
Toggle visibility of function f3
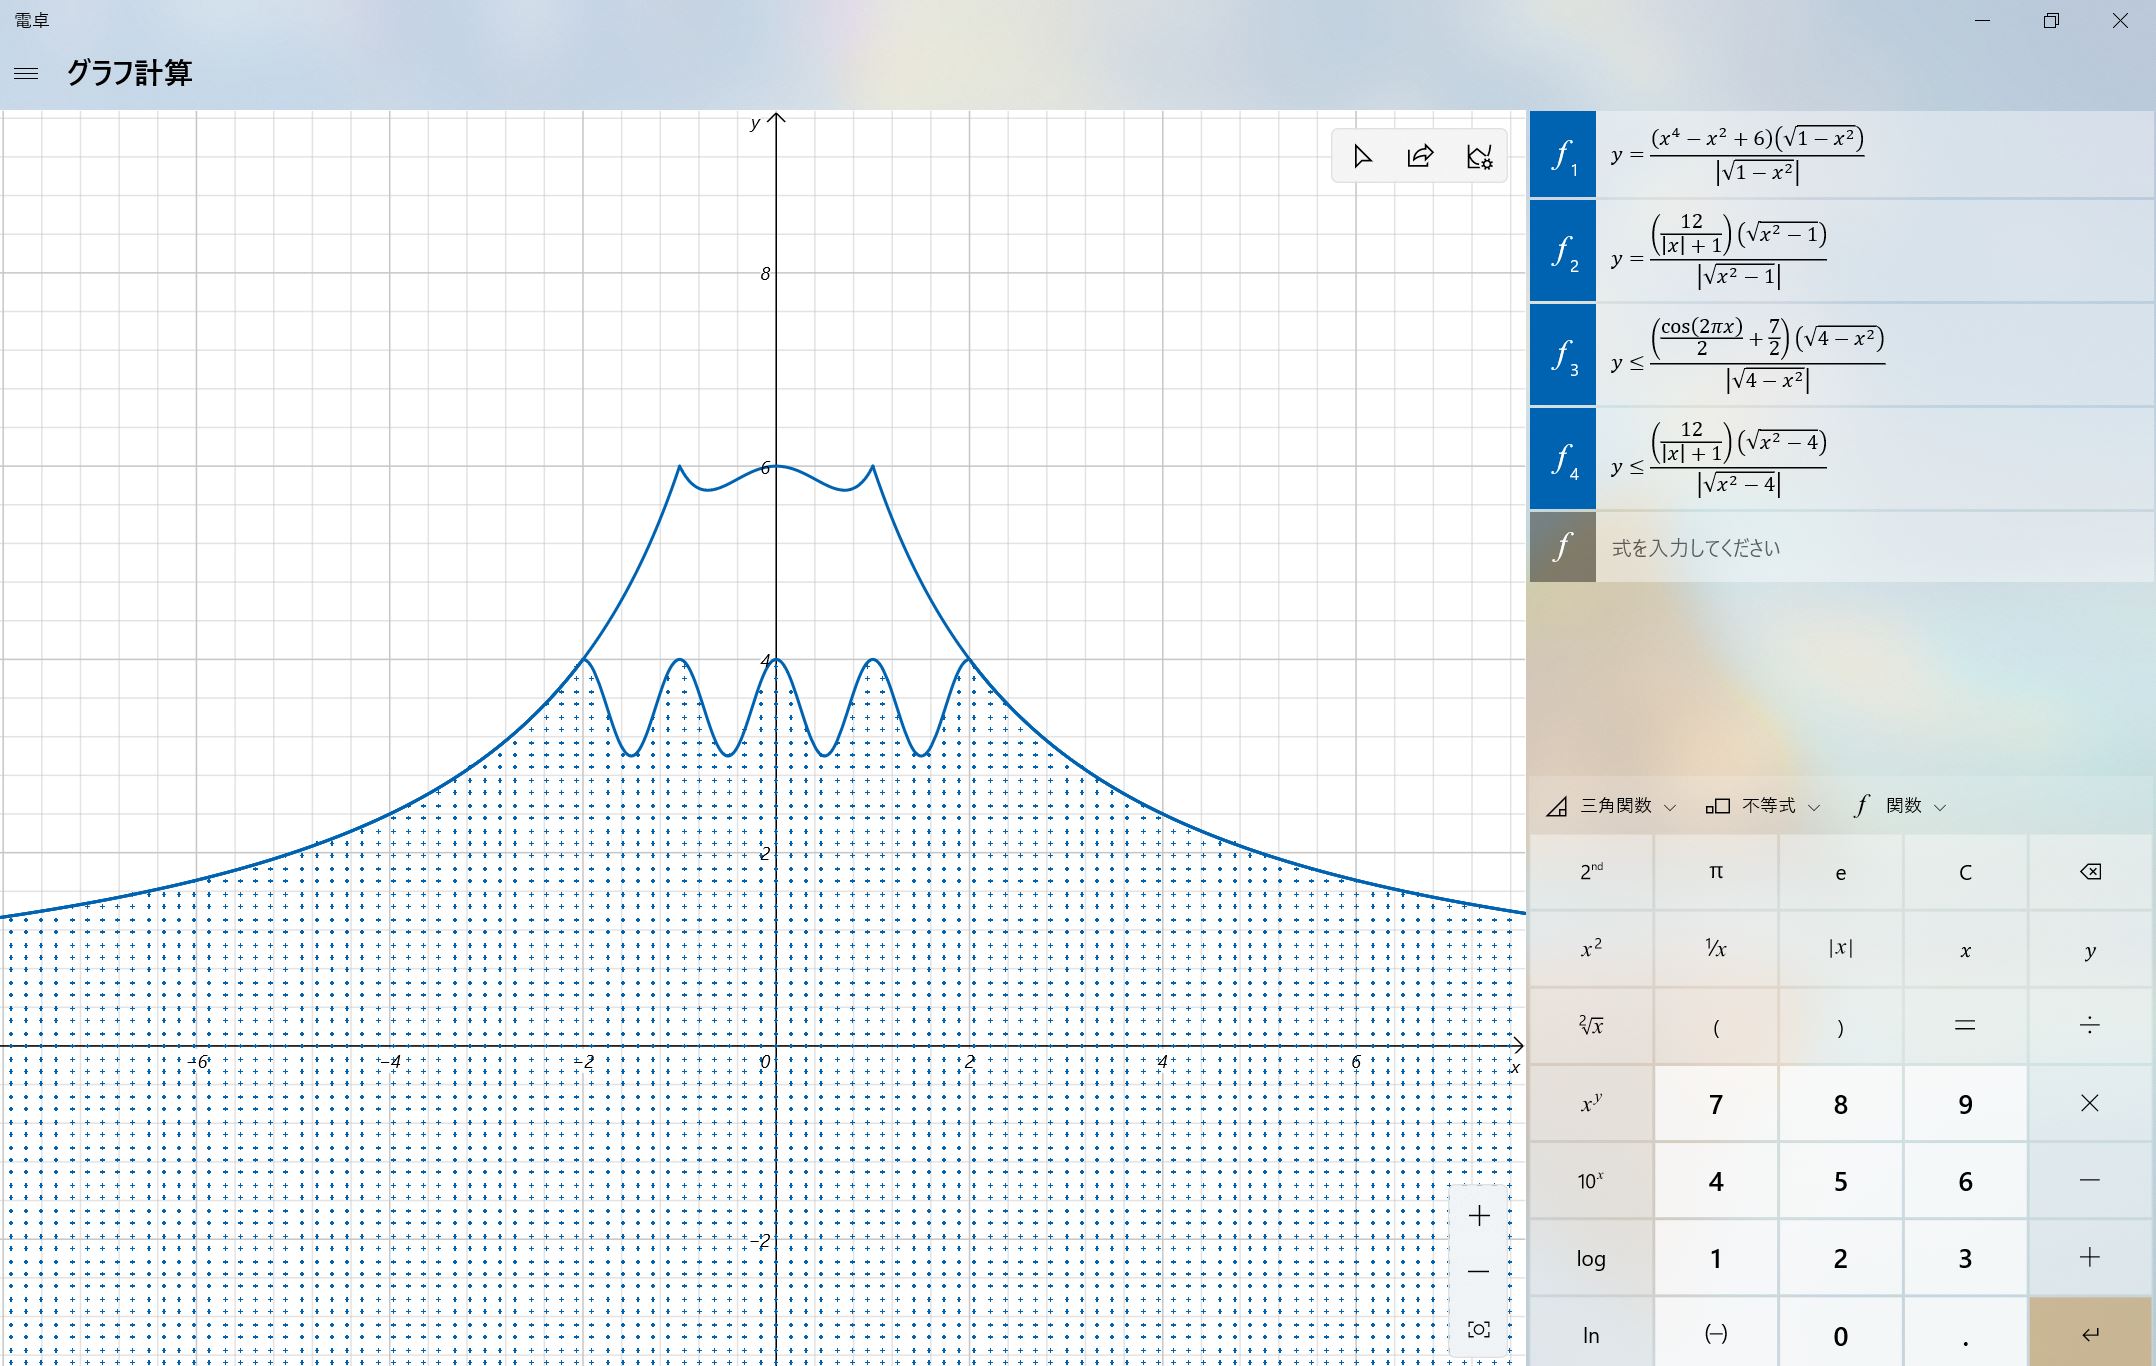click(1563, 355)
